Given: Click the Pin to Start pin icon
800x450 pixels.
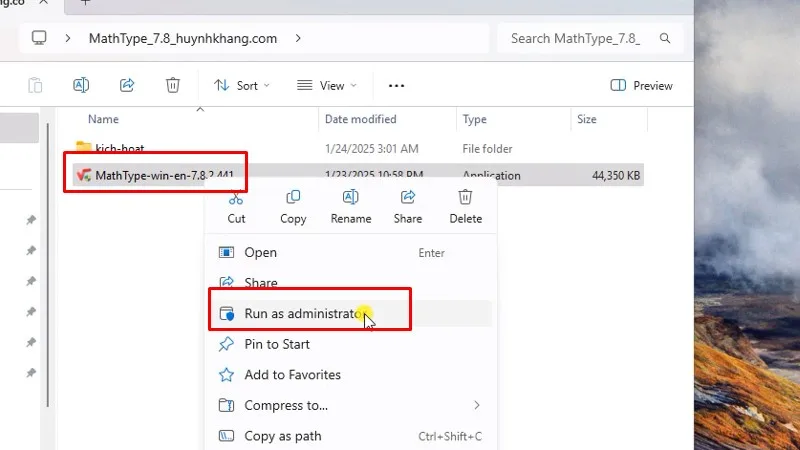Looking at the screenshot, I should tap(226, 344).
